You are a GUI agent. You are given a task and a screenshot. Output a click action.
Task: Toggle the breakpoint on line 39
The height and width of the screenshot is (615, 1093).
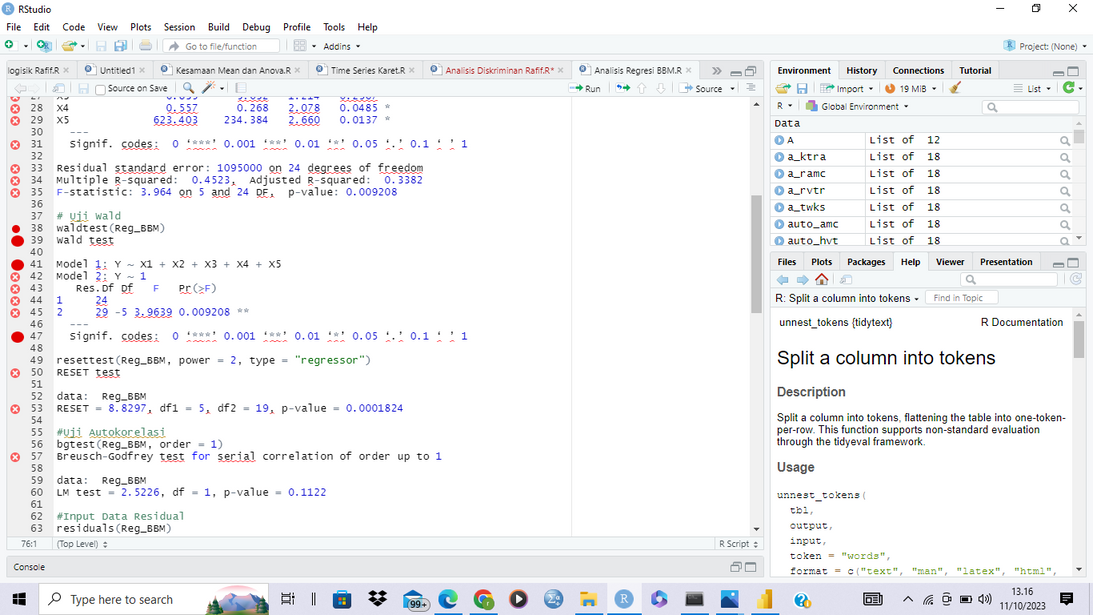click(x=16, y=241)
